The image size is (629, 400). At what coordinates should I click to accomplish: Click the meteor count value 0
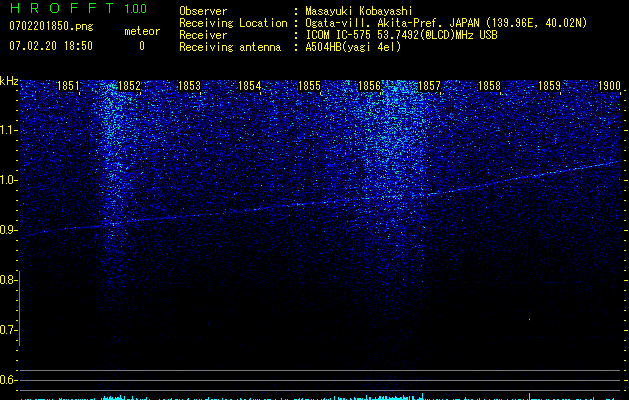(142, 46)
